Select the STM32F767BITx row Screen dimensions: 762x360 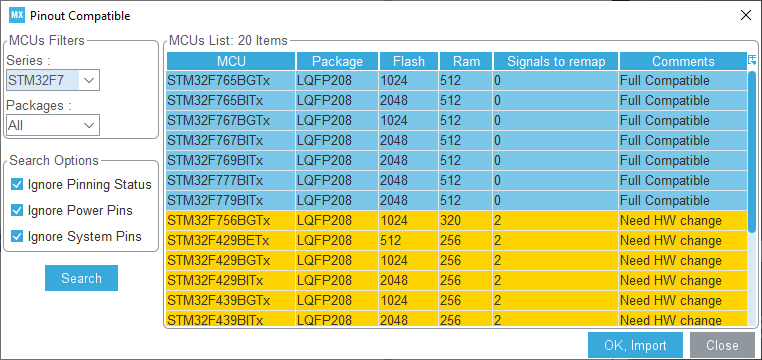pyautogui.click(x=457, y=140)
